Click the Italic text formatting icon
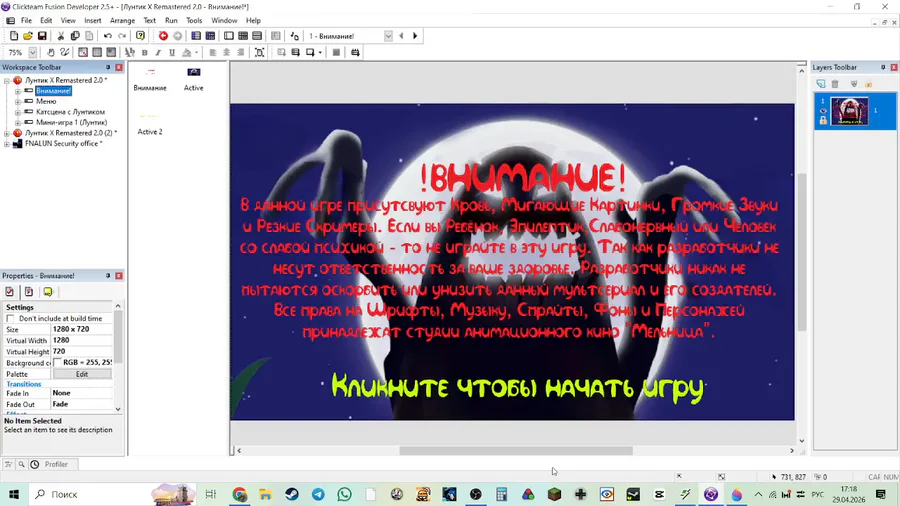This screenshot has height=506, width=900. click(x=158, y=52)
